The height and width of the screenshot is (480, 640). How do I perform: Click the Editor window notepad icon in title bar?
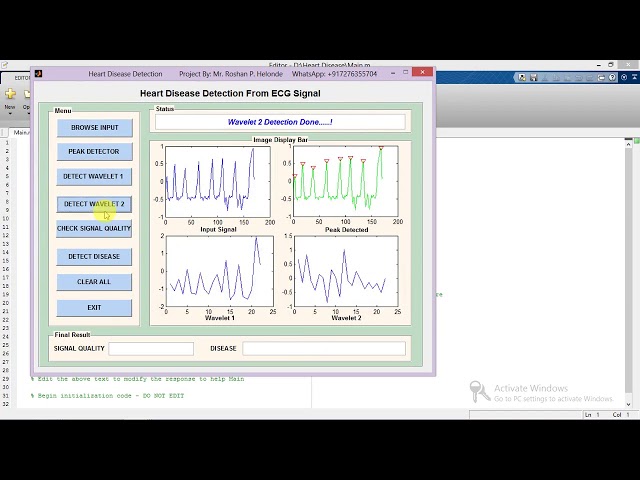coord(4,65)
